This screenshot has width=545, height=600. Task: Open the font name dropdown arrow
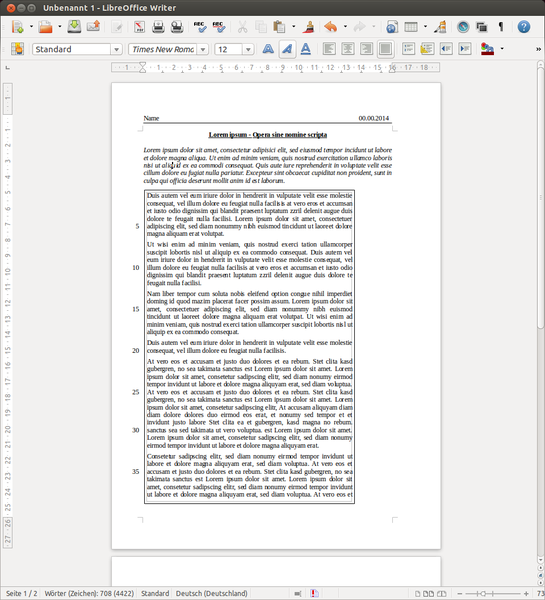[x=203, y=49]
